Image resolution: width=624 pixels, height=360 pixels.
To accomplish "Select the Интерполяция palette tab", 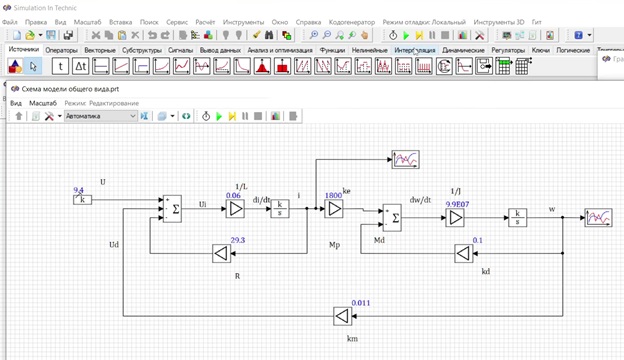I will point(415,50).
